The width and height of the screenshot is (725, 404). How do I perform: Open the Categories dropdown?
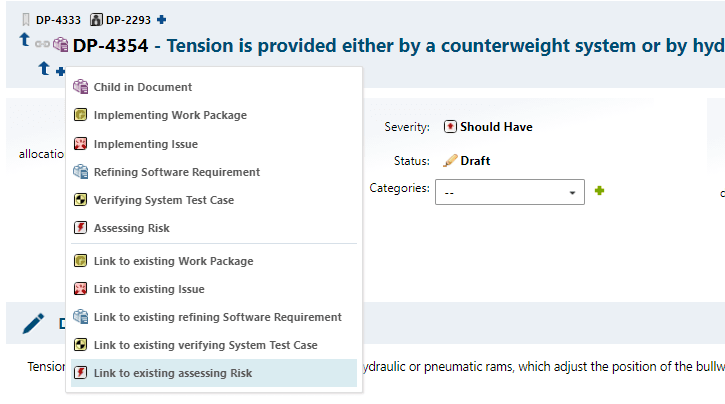point(510,192)
